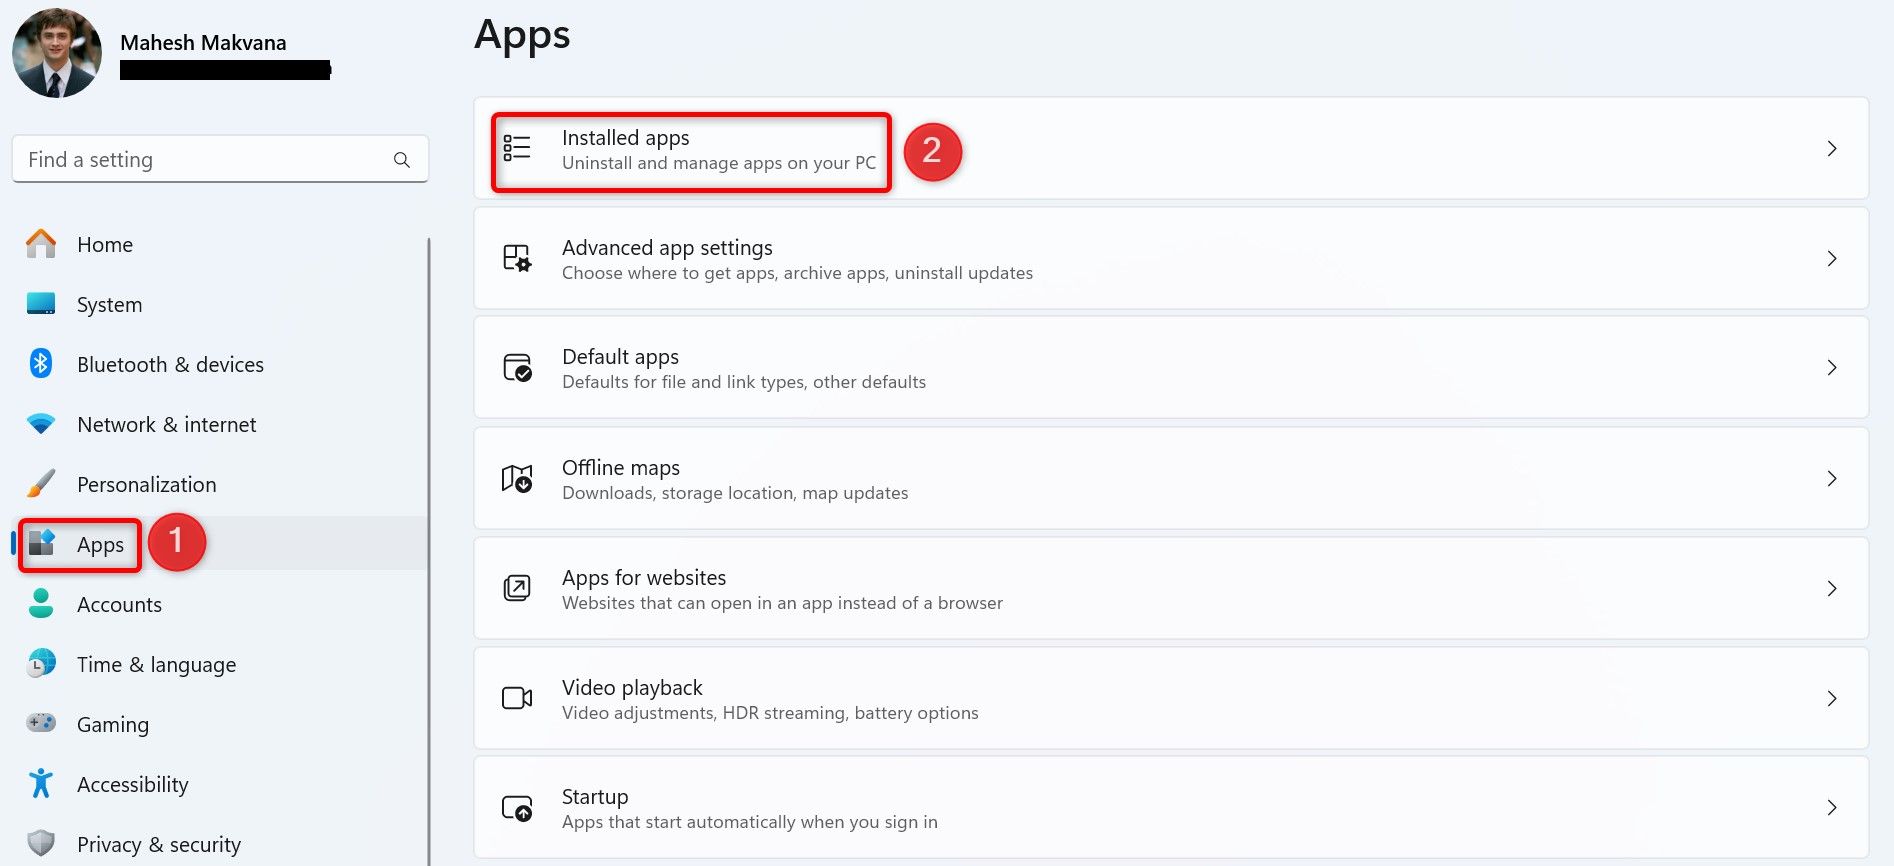Image resolution: width=1894 pixels, height=866 pixels.
Task: Click the Installed apps list icon
Action: 516,148
